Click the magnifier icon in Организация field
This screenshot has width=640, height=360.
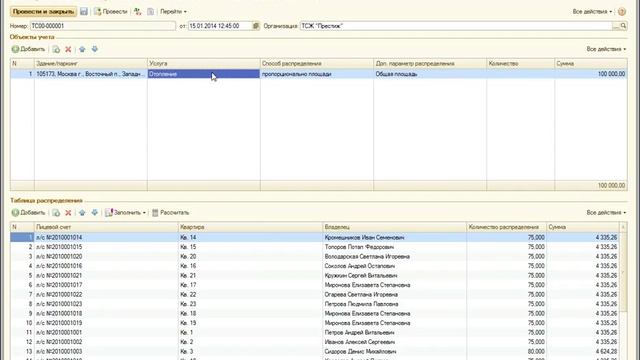pos(623,26)
